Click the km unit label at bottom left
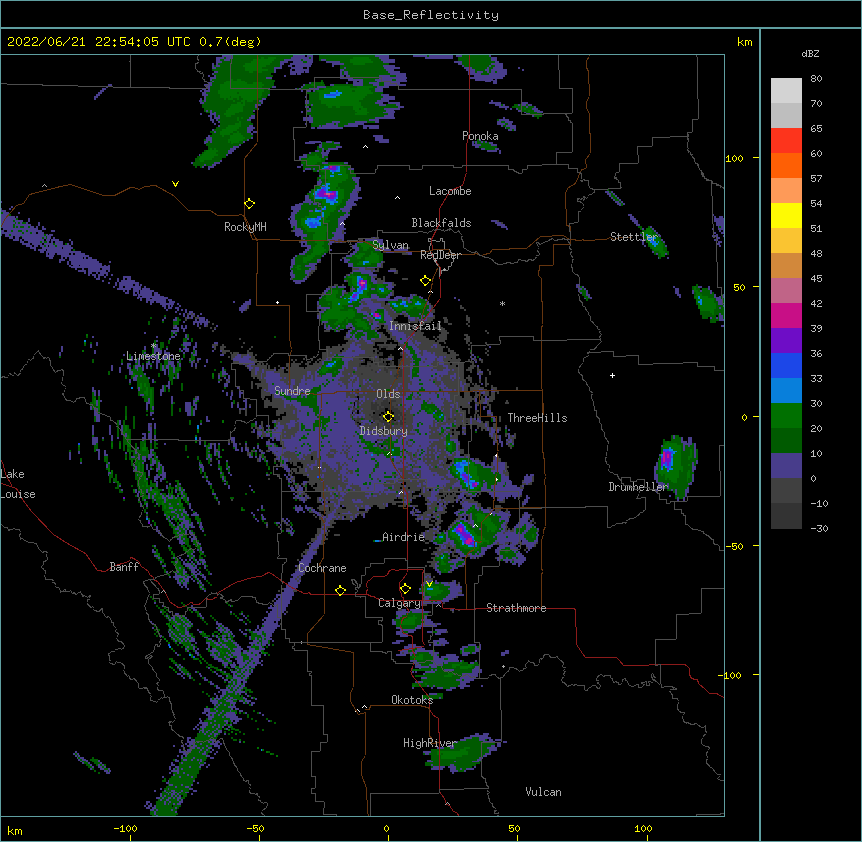This screenshot has width=862, height=842. (15, 830)
